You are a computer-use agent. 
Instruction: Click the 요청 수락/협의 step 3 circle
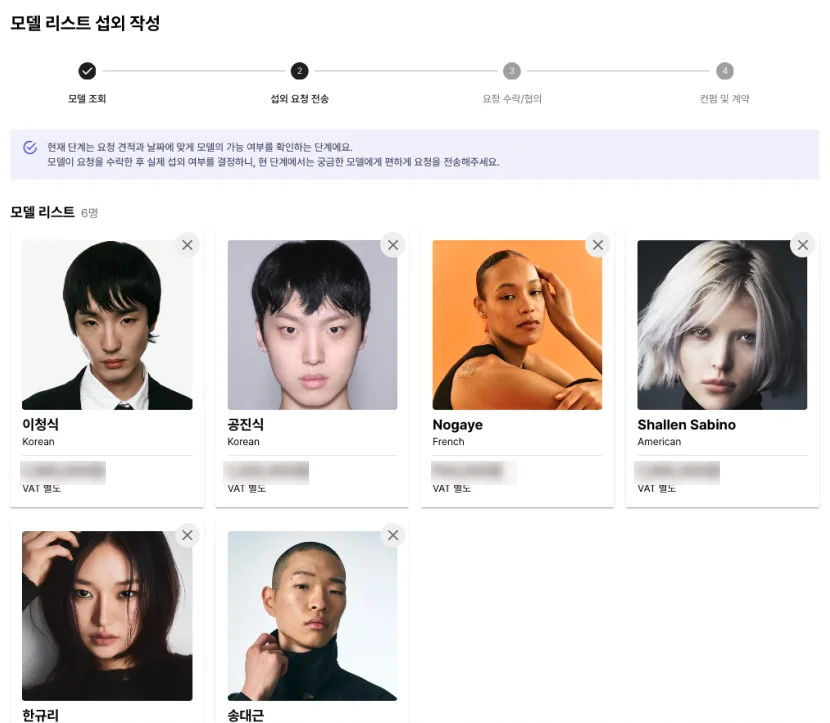click(x=512, y=71)
